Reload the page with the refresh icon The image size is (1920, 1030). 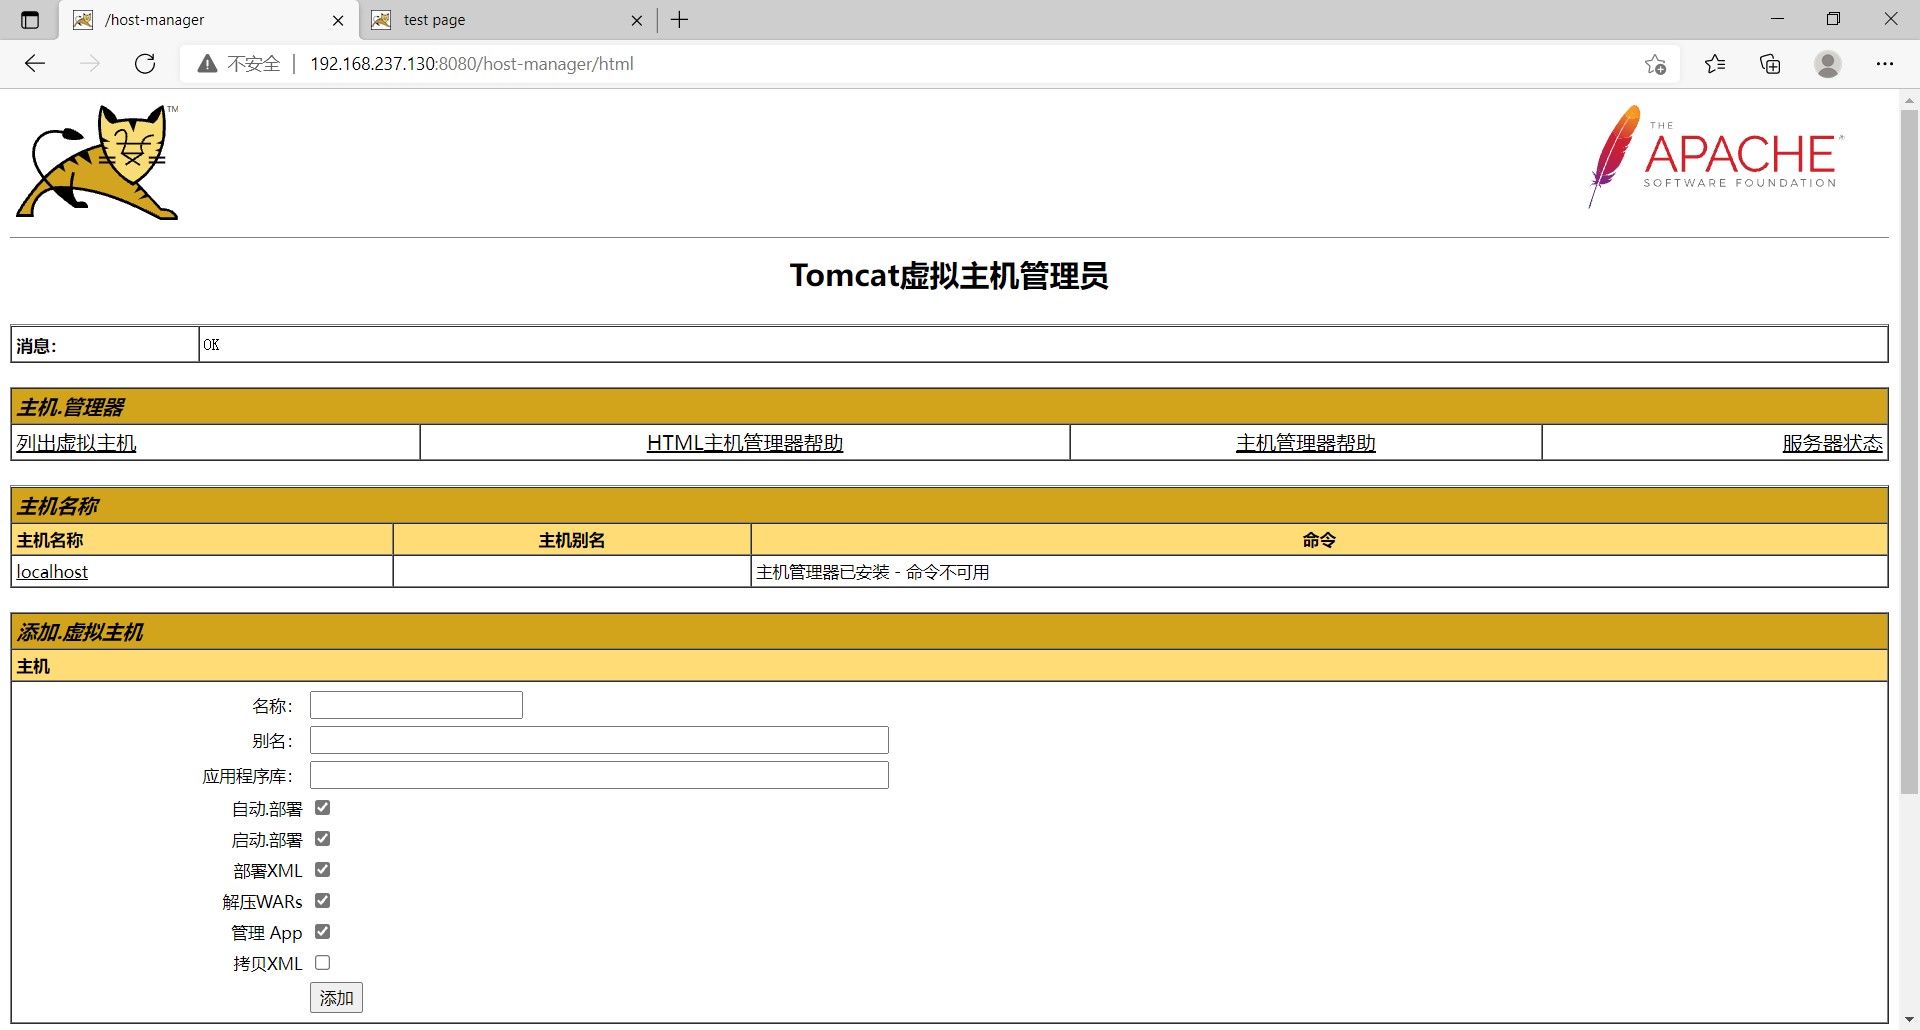[x=145, y=64]
